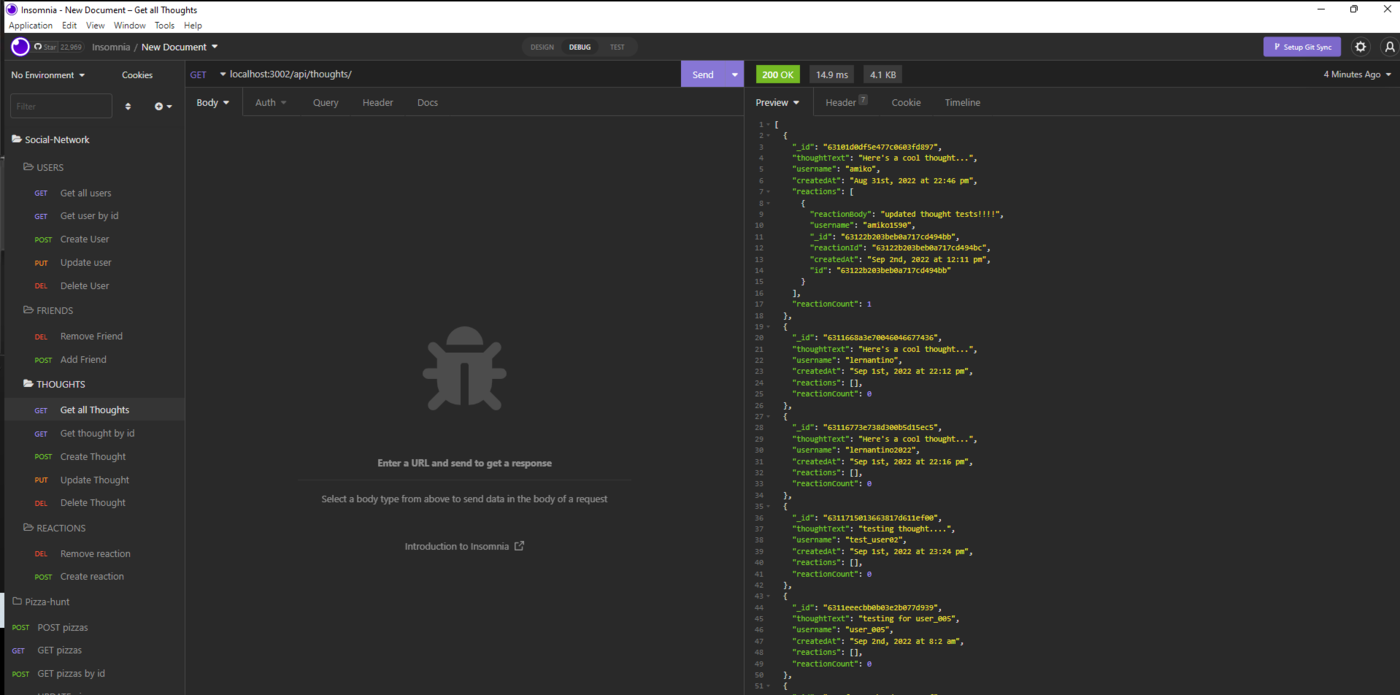Click the sort requests icon beside the filter
The height and width of the screenshot is (695, 1400).
click(129, 105)
